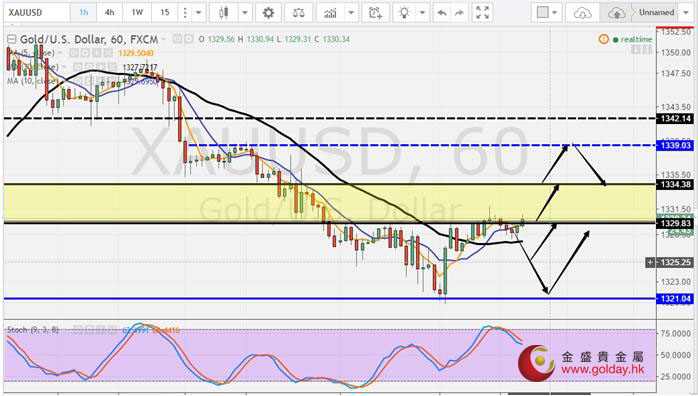This screenshot has width=698, height=396.
Task: Select the 1h timeframe
Action: 83,12
